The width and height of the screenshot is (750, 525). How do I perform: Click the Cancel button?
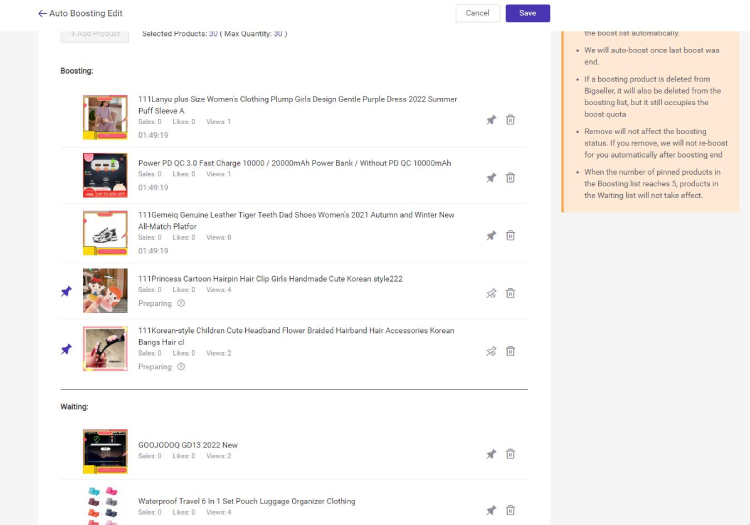(x=477, y=13)
